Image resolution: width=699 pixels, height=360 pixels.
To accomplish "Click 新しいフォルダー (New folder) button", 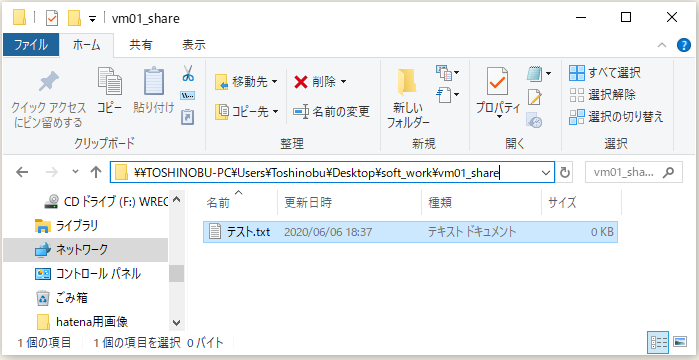I will (x=407, y=98).
